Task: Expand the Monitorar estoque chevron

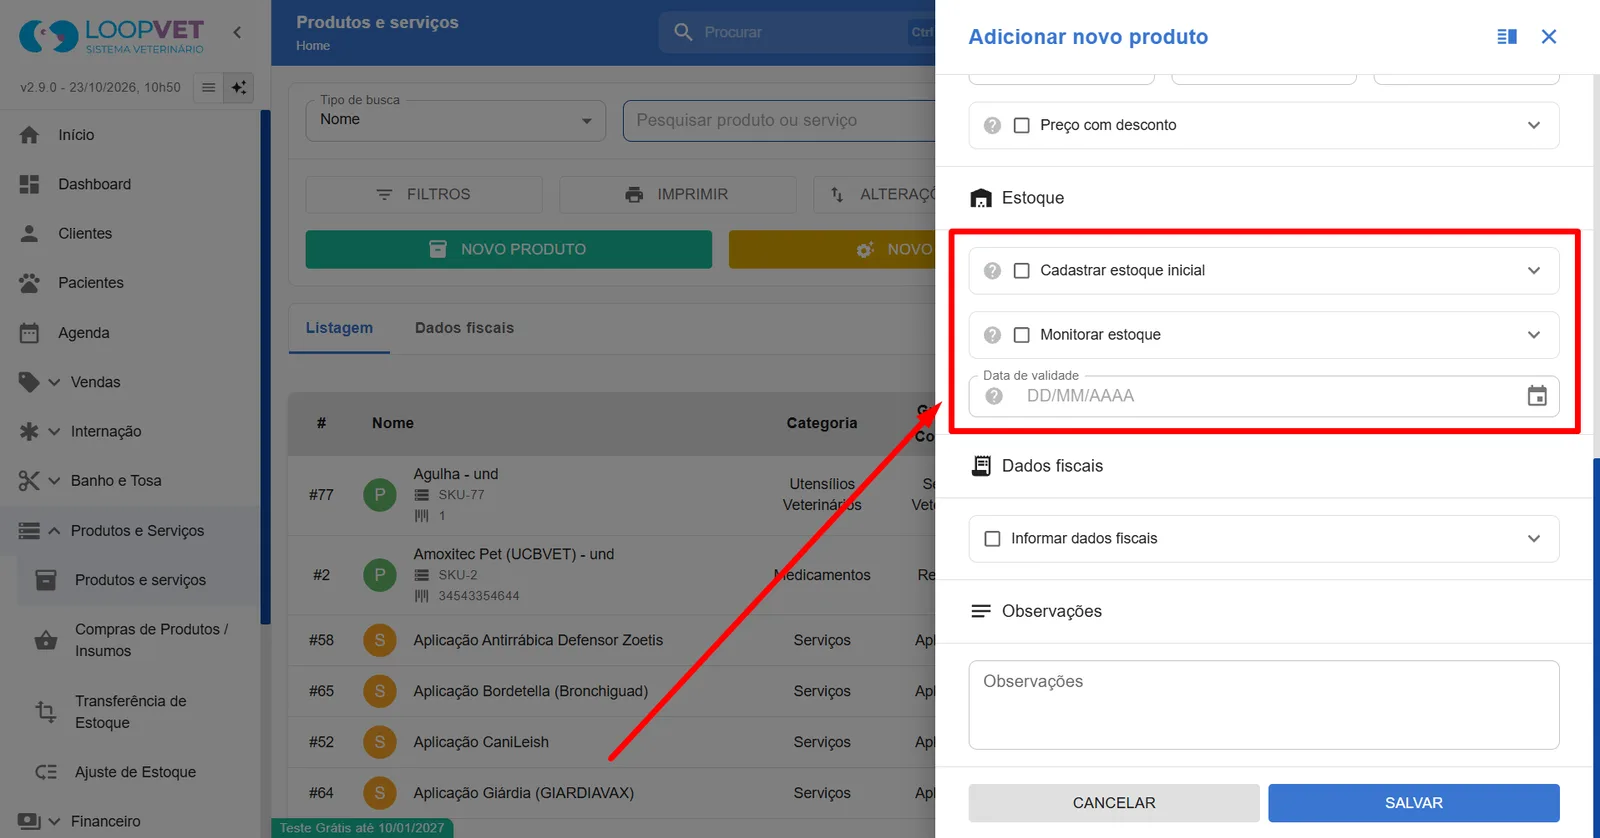Action: coord(1534,335)
